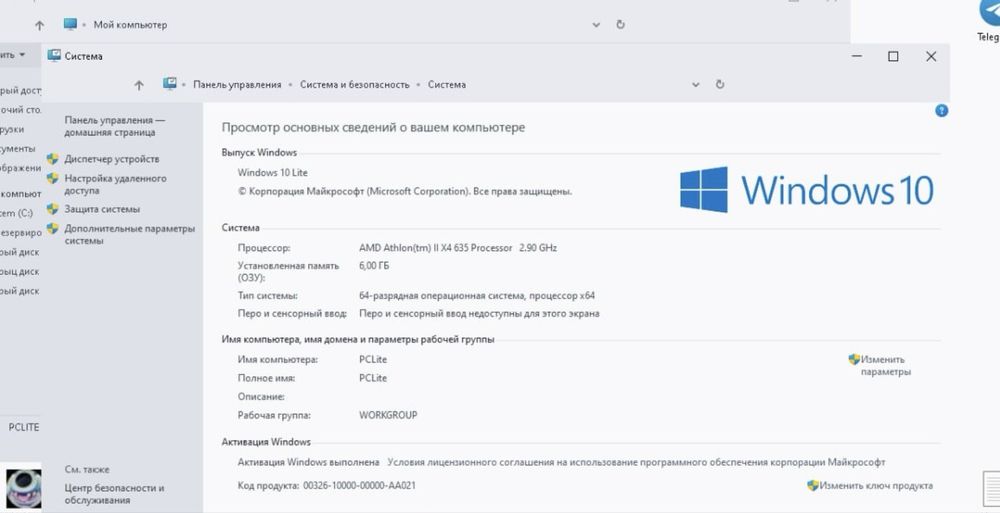The height and width of the screenshot is (513, 1000).
Task: Refresh the Мой компьютер window address bar
Action: (621, 25)
